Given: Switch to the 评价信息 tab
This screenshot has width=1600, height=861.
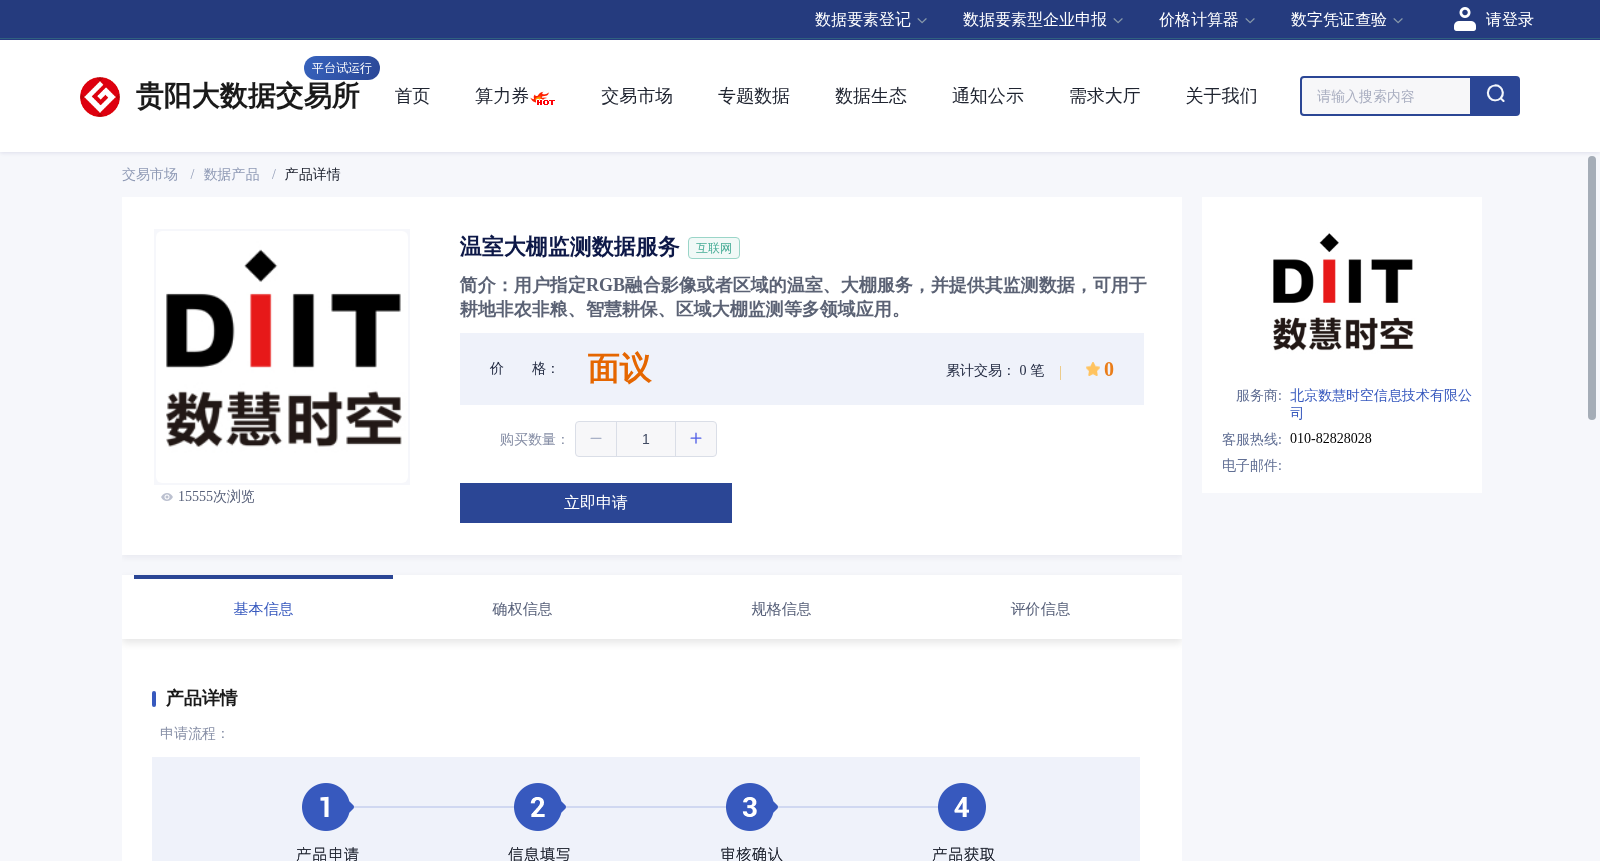Looking at the screenshot, I should (1040, 609).
